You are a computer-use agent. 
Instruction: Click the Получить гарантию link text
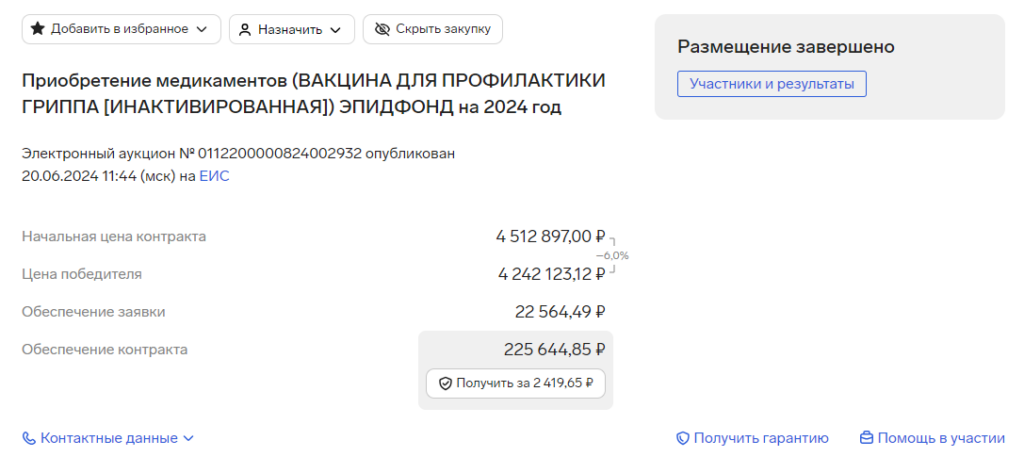pos(761,438)
